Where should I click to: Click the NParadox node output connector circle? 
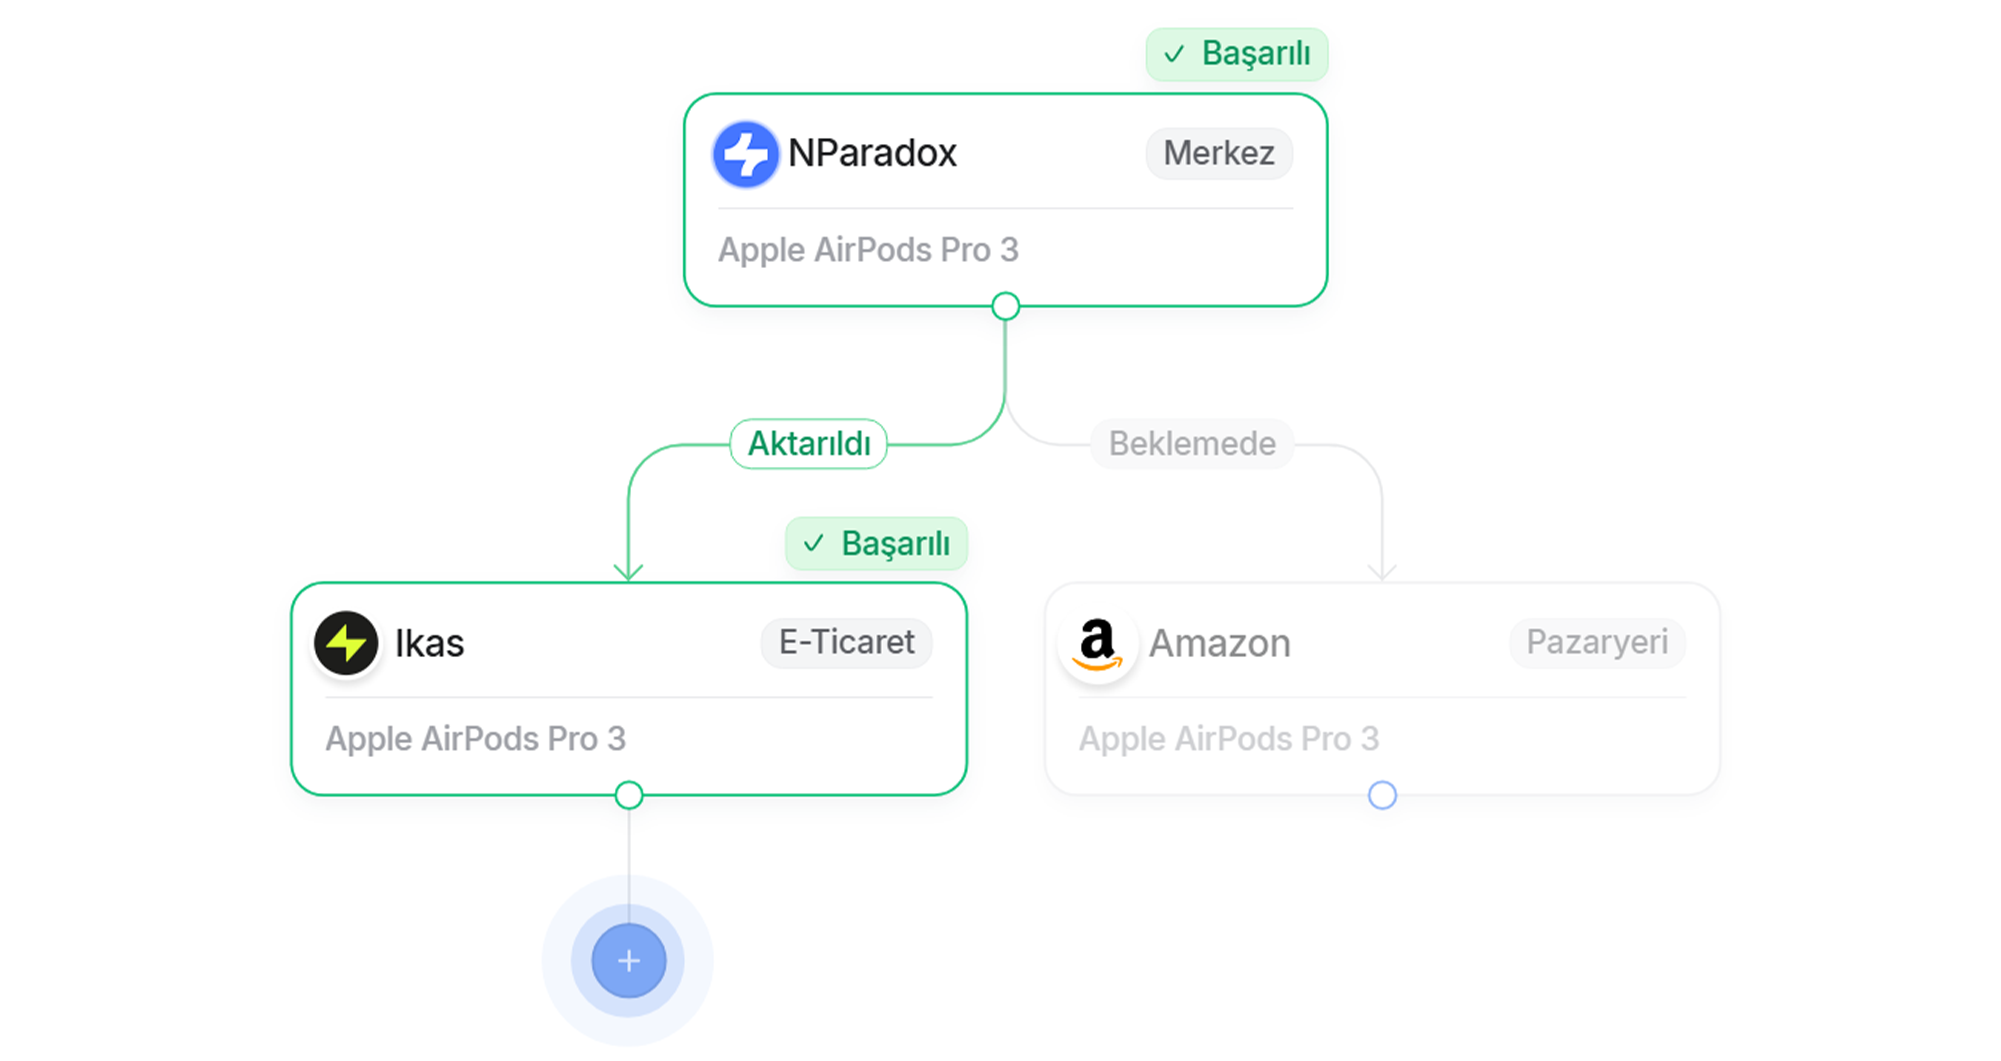(x=1005, y=306)
